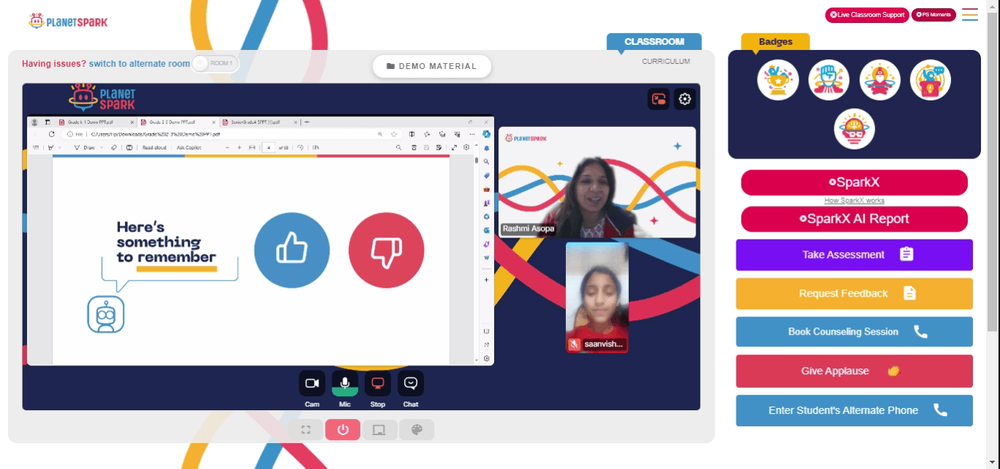Switch to the CLASSROOM tab
The width and height of the screenshot is (1000, 469).
click(654, 41)
